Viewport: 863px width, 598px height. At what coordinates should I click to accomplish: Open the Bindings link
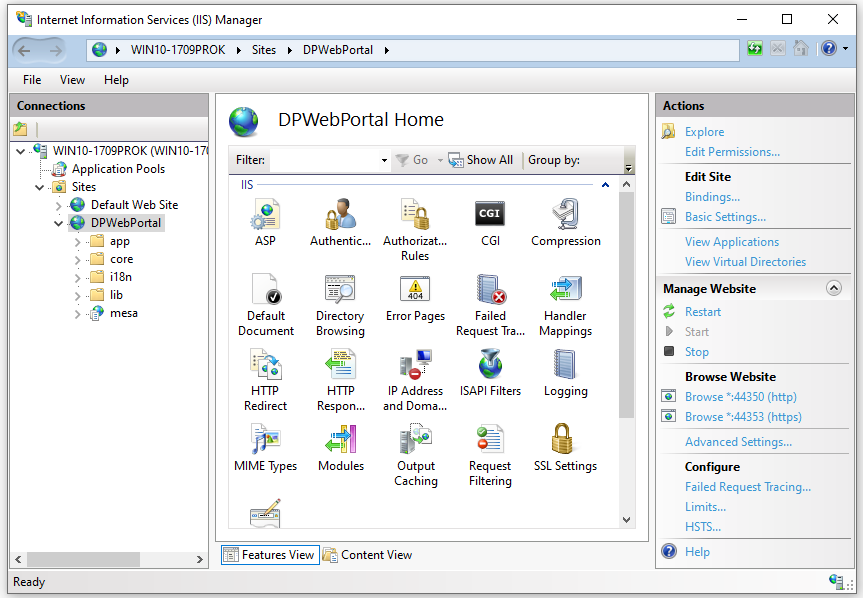tap(712, 197)
